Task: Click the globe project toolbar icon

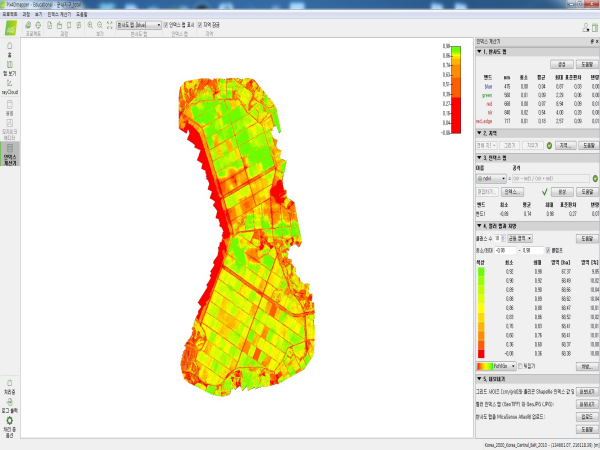Action: [38, 25]
